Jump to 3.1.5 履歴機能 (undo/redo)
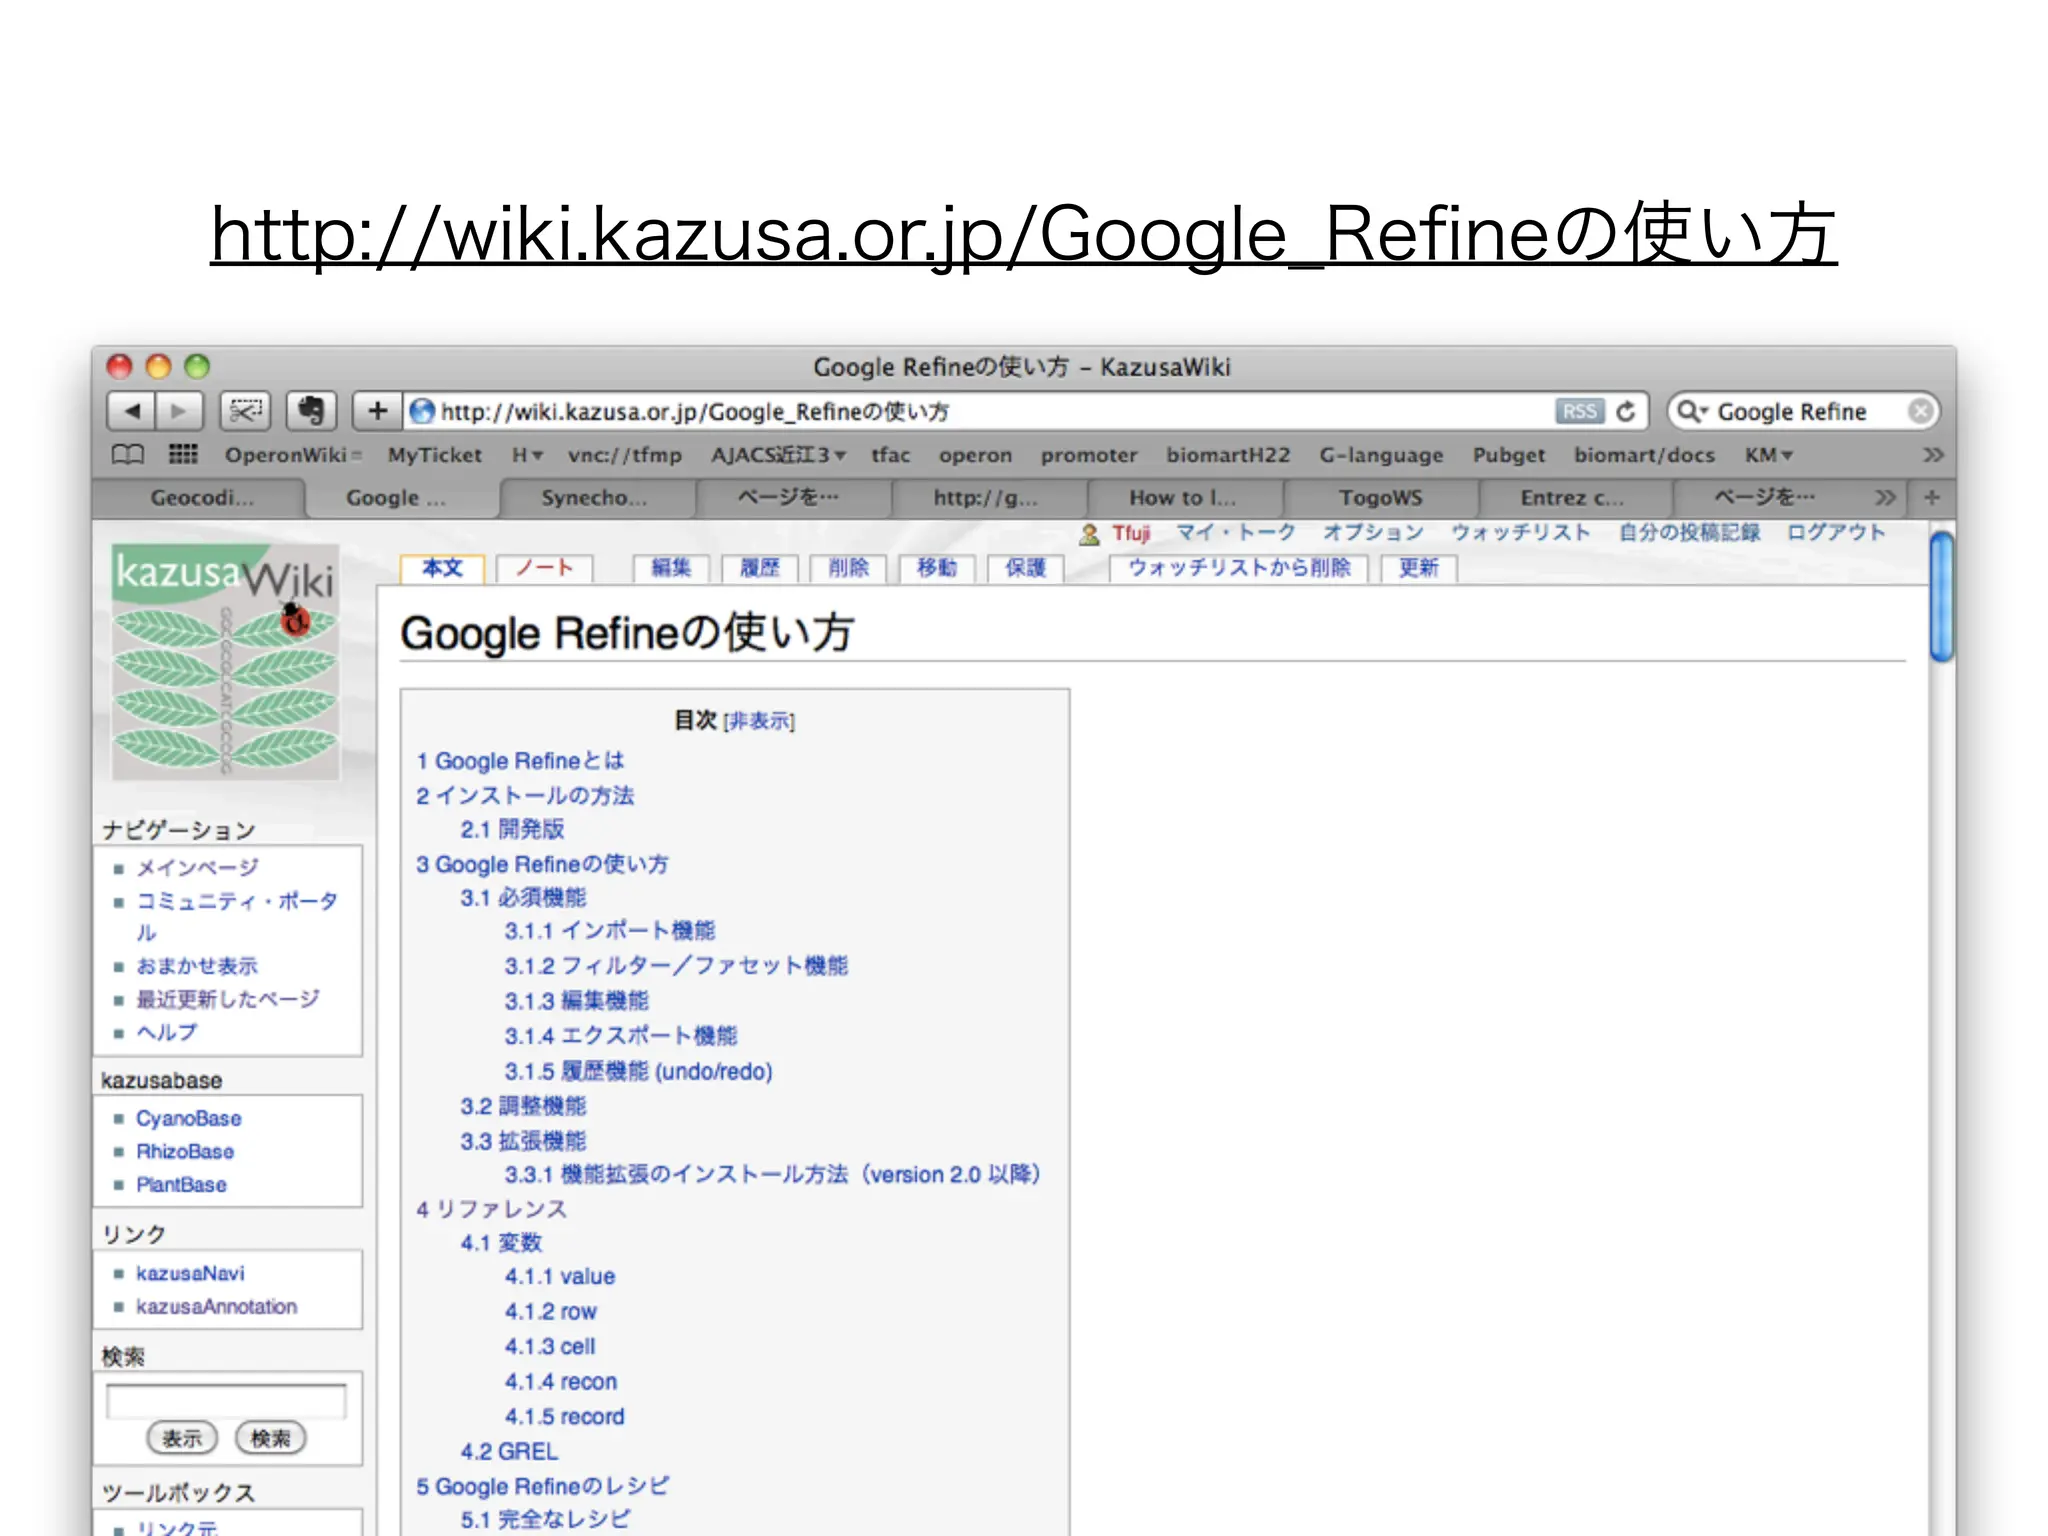The image size is (2048, 1536). pyautogui.click(x=638, y=1071)
